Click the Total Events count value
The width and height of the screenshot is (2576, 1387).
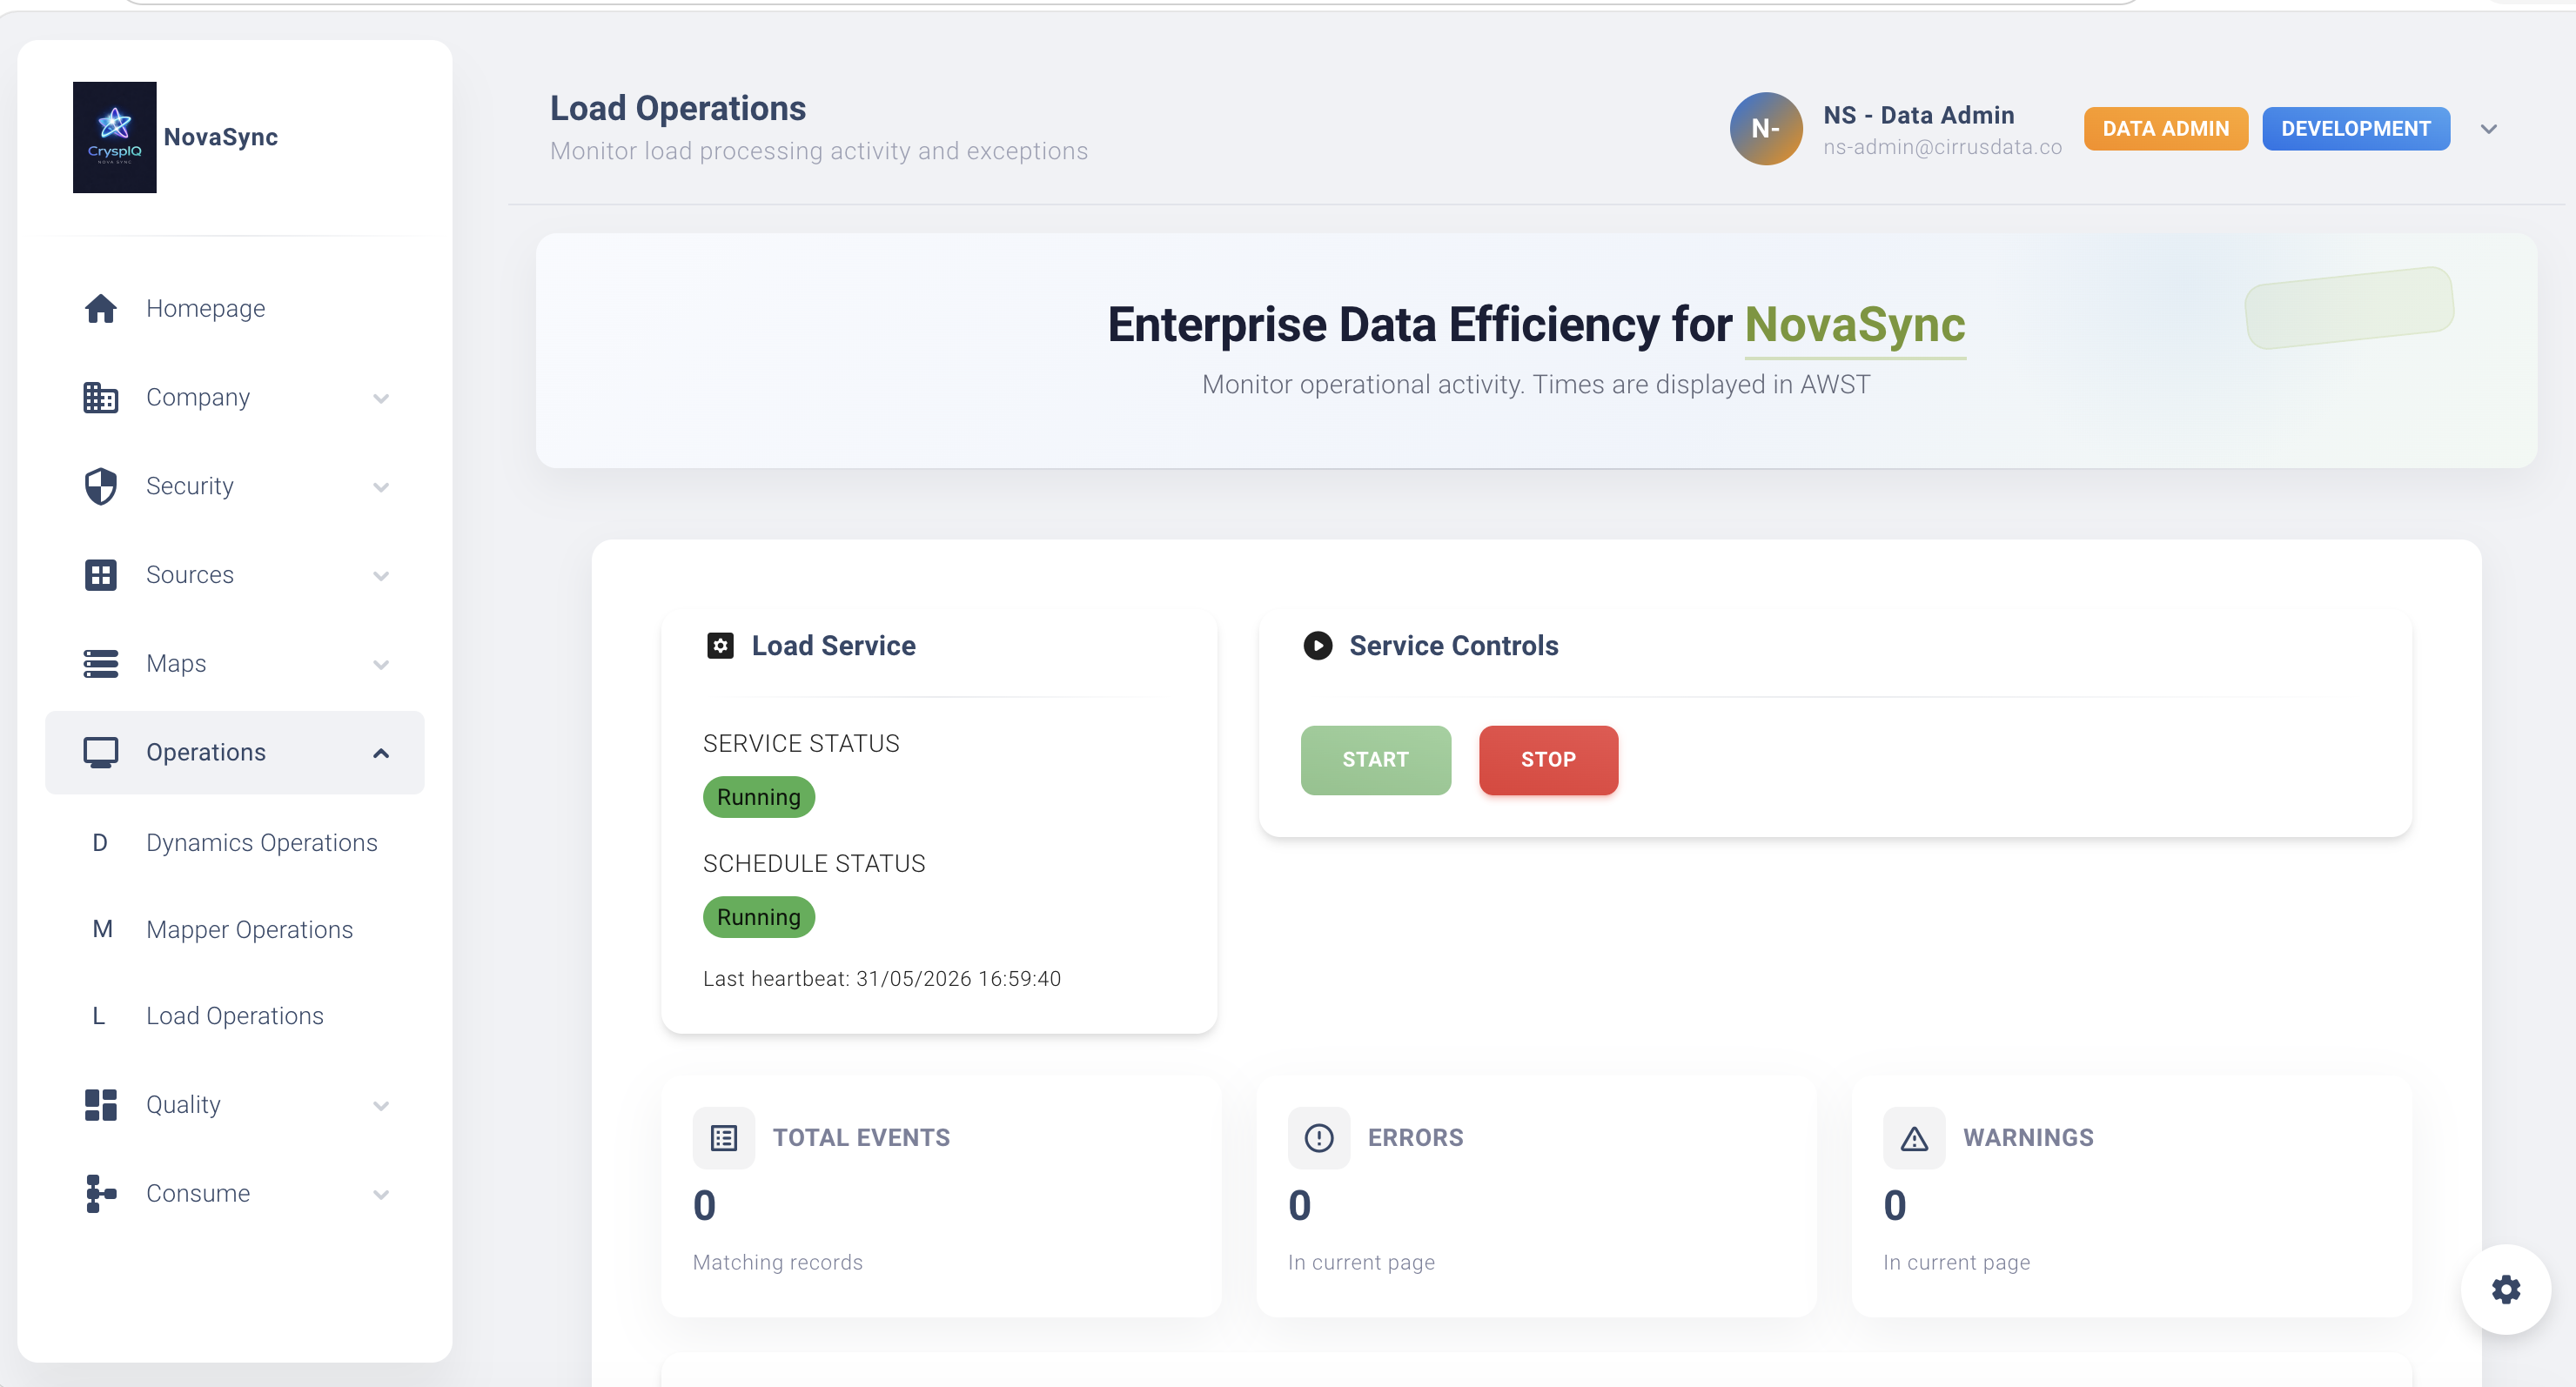[x=705, y=1206]
